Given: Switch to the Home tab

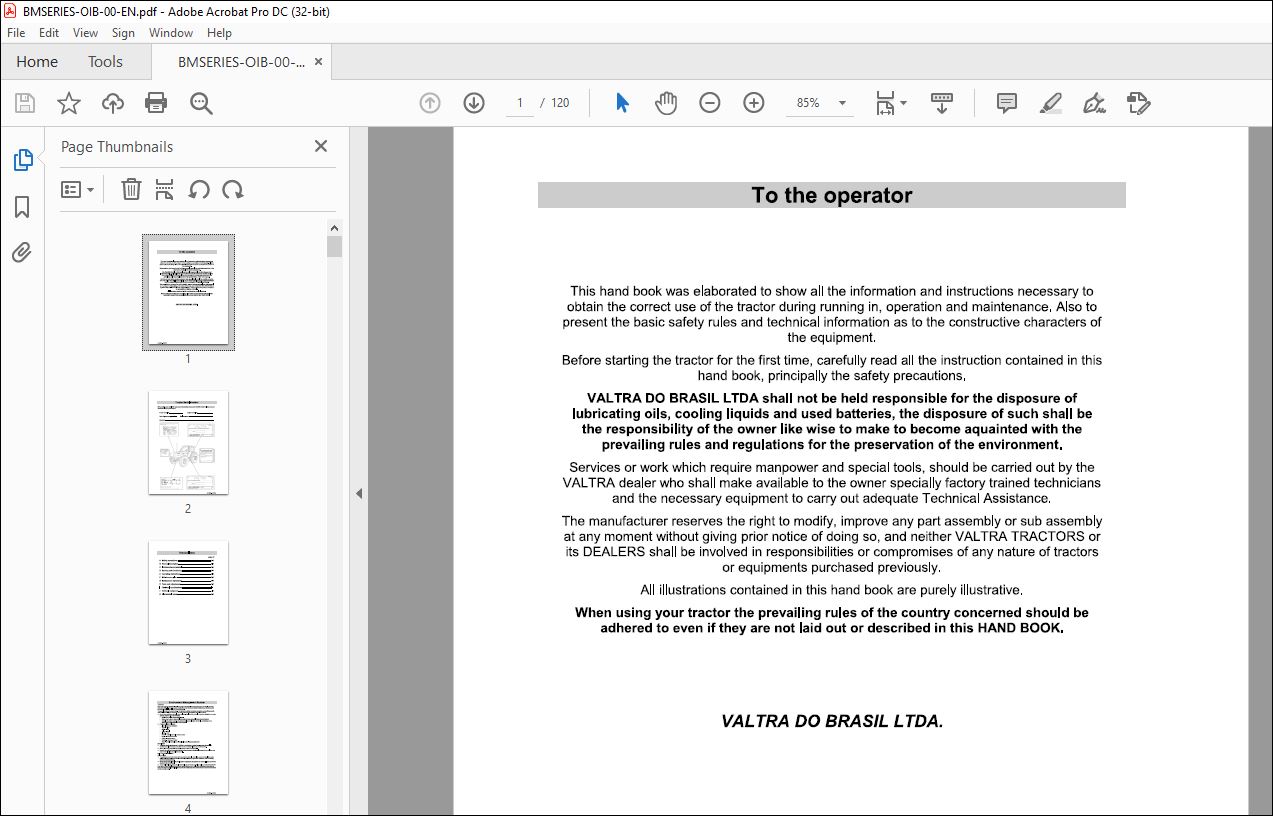Looking at the screenshot, I should tap(37, 62).
